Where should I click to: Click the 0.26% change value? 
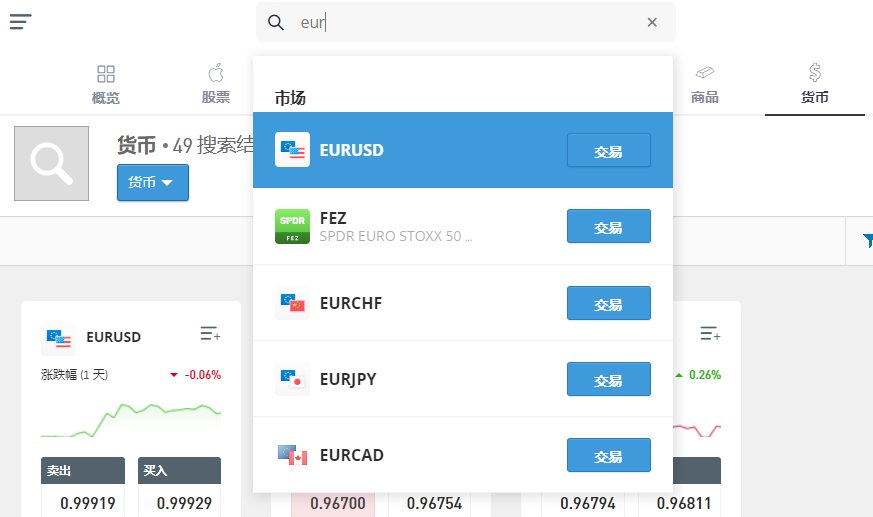pyautogui.click(x=705, y=375)
